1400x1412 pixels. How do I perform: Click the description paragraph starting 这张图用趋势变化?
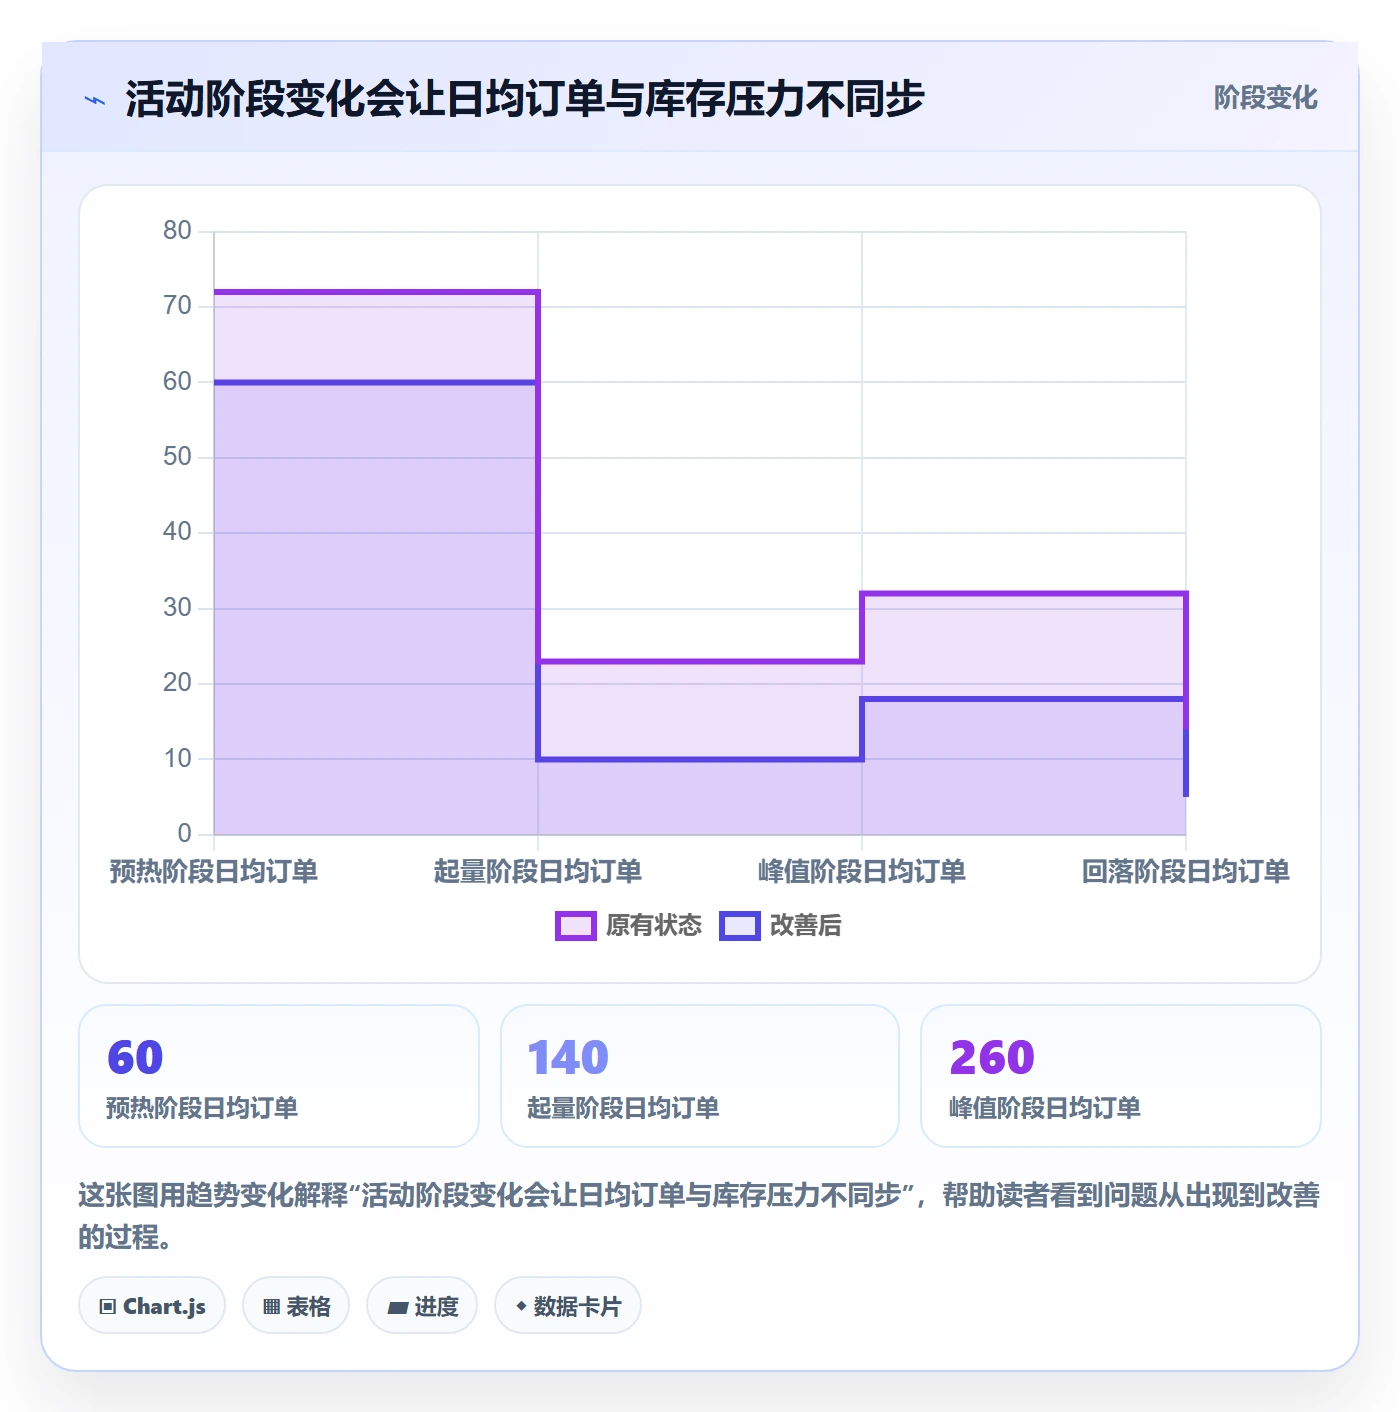click(699, 1216)
